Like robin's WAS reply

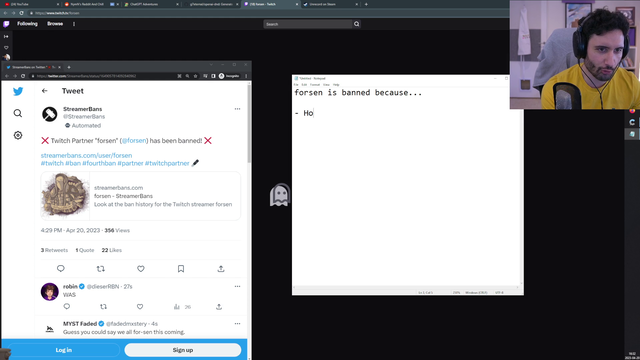point(140,307)
